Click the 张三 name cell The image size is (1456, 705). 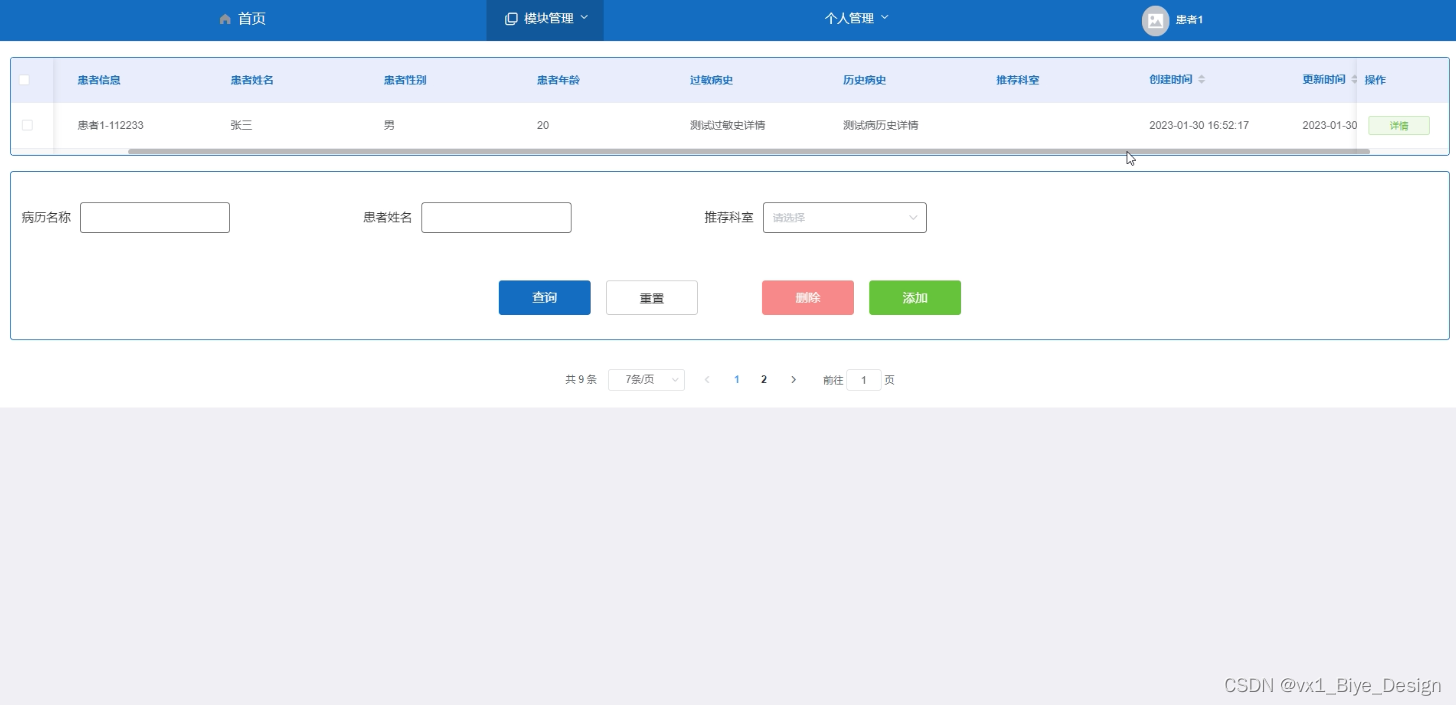[241, 126]
